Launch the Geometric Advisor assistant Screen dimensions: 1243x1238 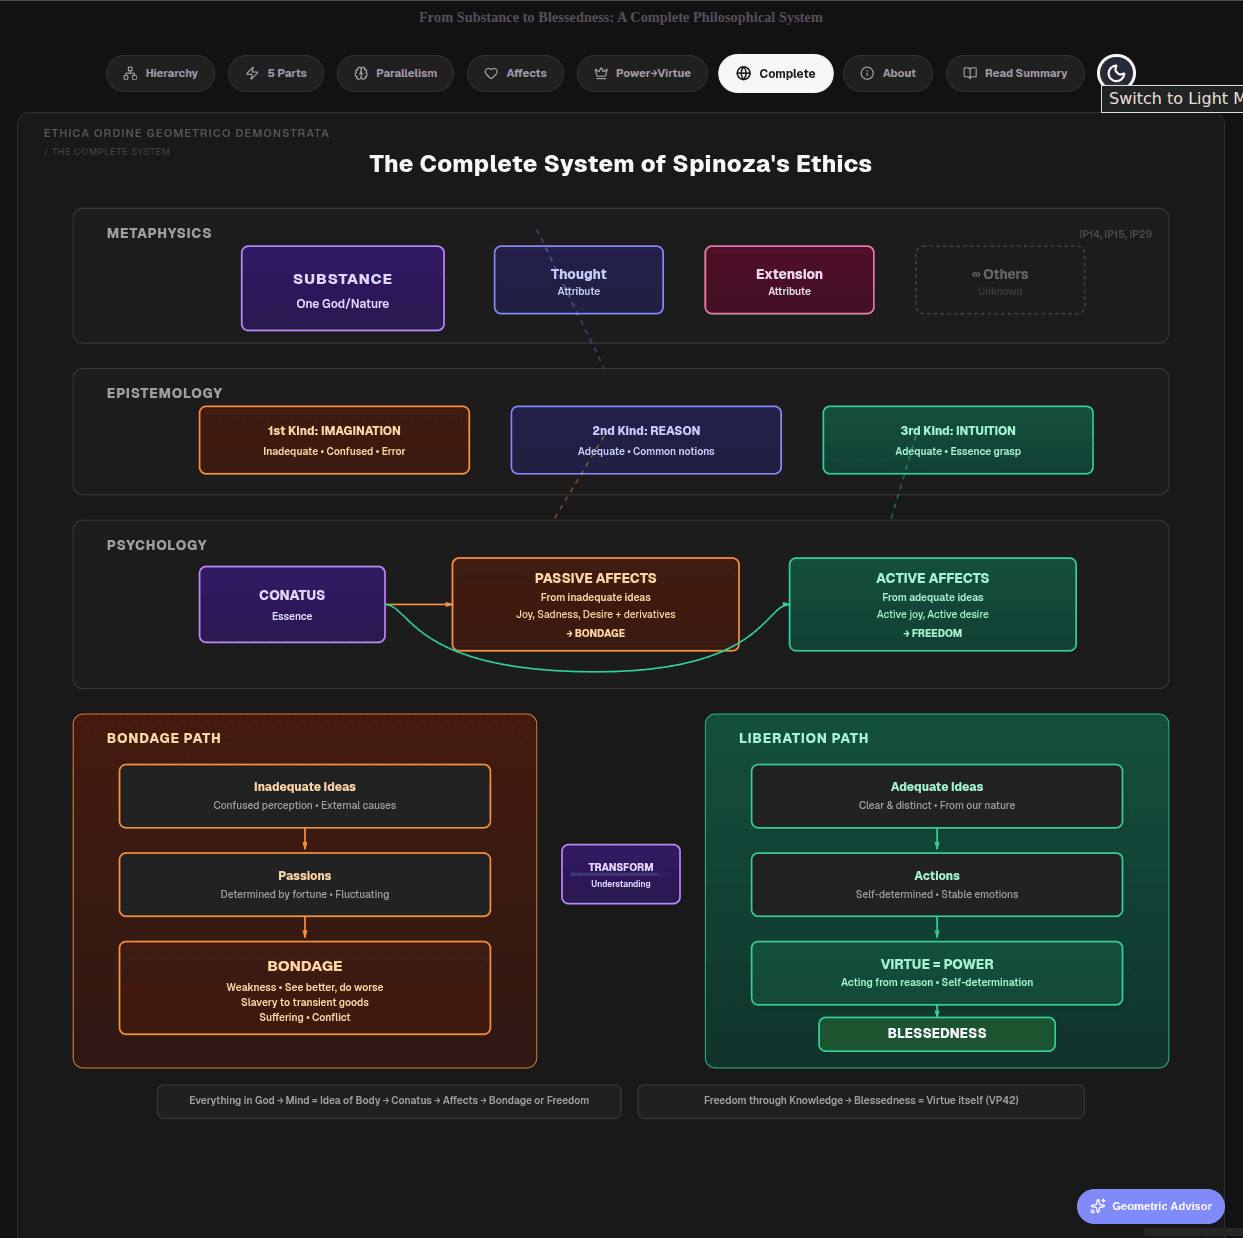pyautogui.click(x=1151, y=1206)
